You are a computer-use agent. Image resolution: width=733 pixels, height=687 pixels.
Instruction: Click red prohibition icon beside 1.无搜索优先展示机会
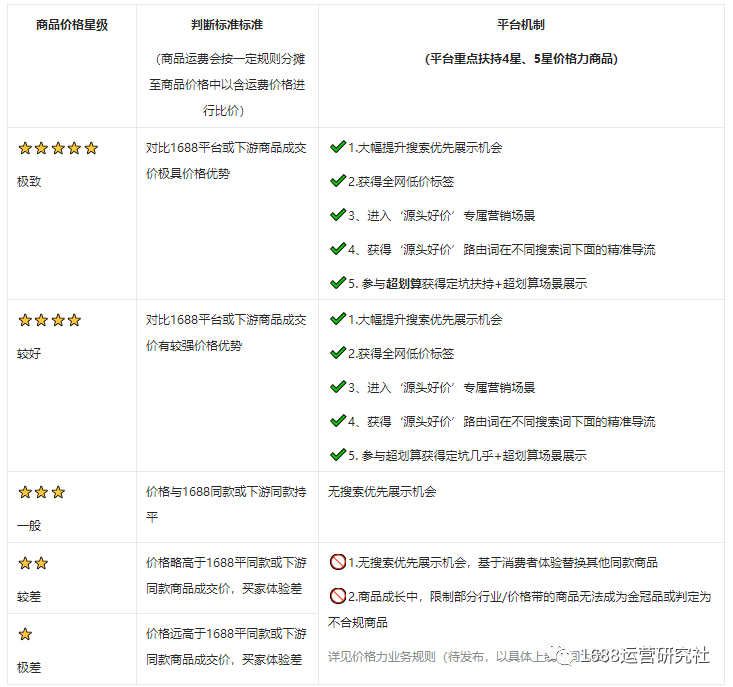(x=338, y=562)
